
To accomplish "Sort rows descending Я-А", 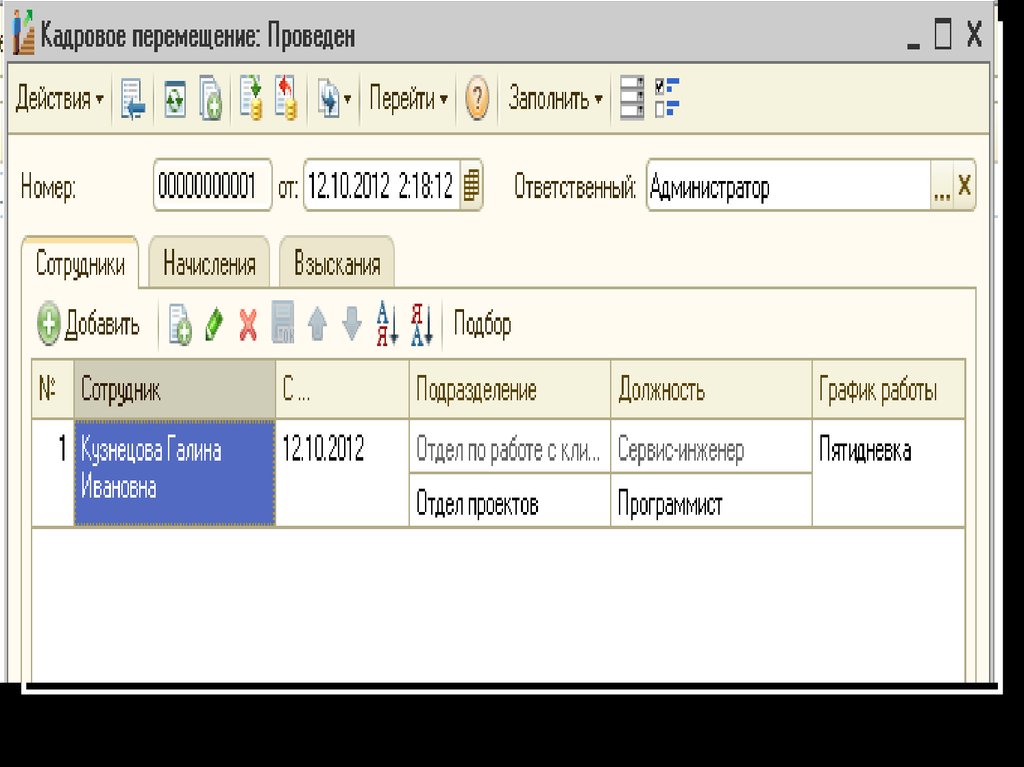I will [421, 325].
